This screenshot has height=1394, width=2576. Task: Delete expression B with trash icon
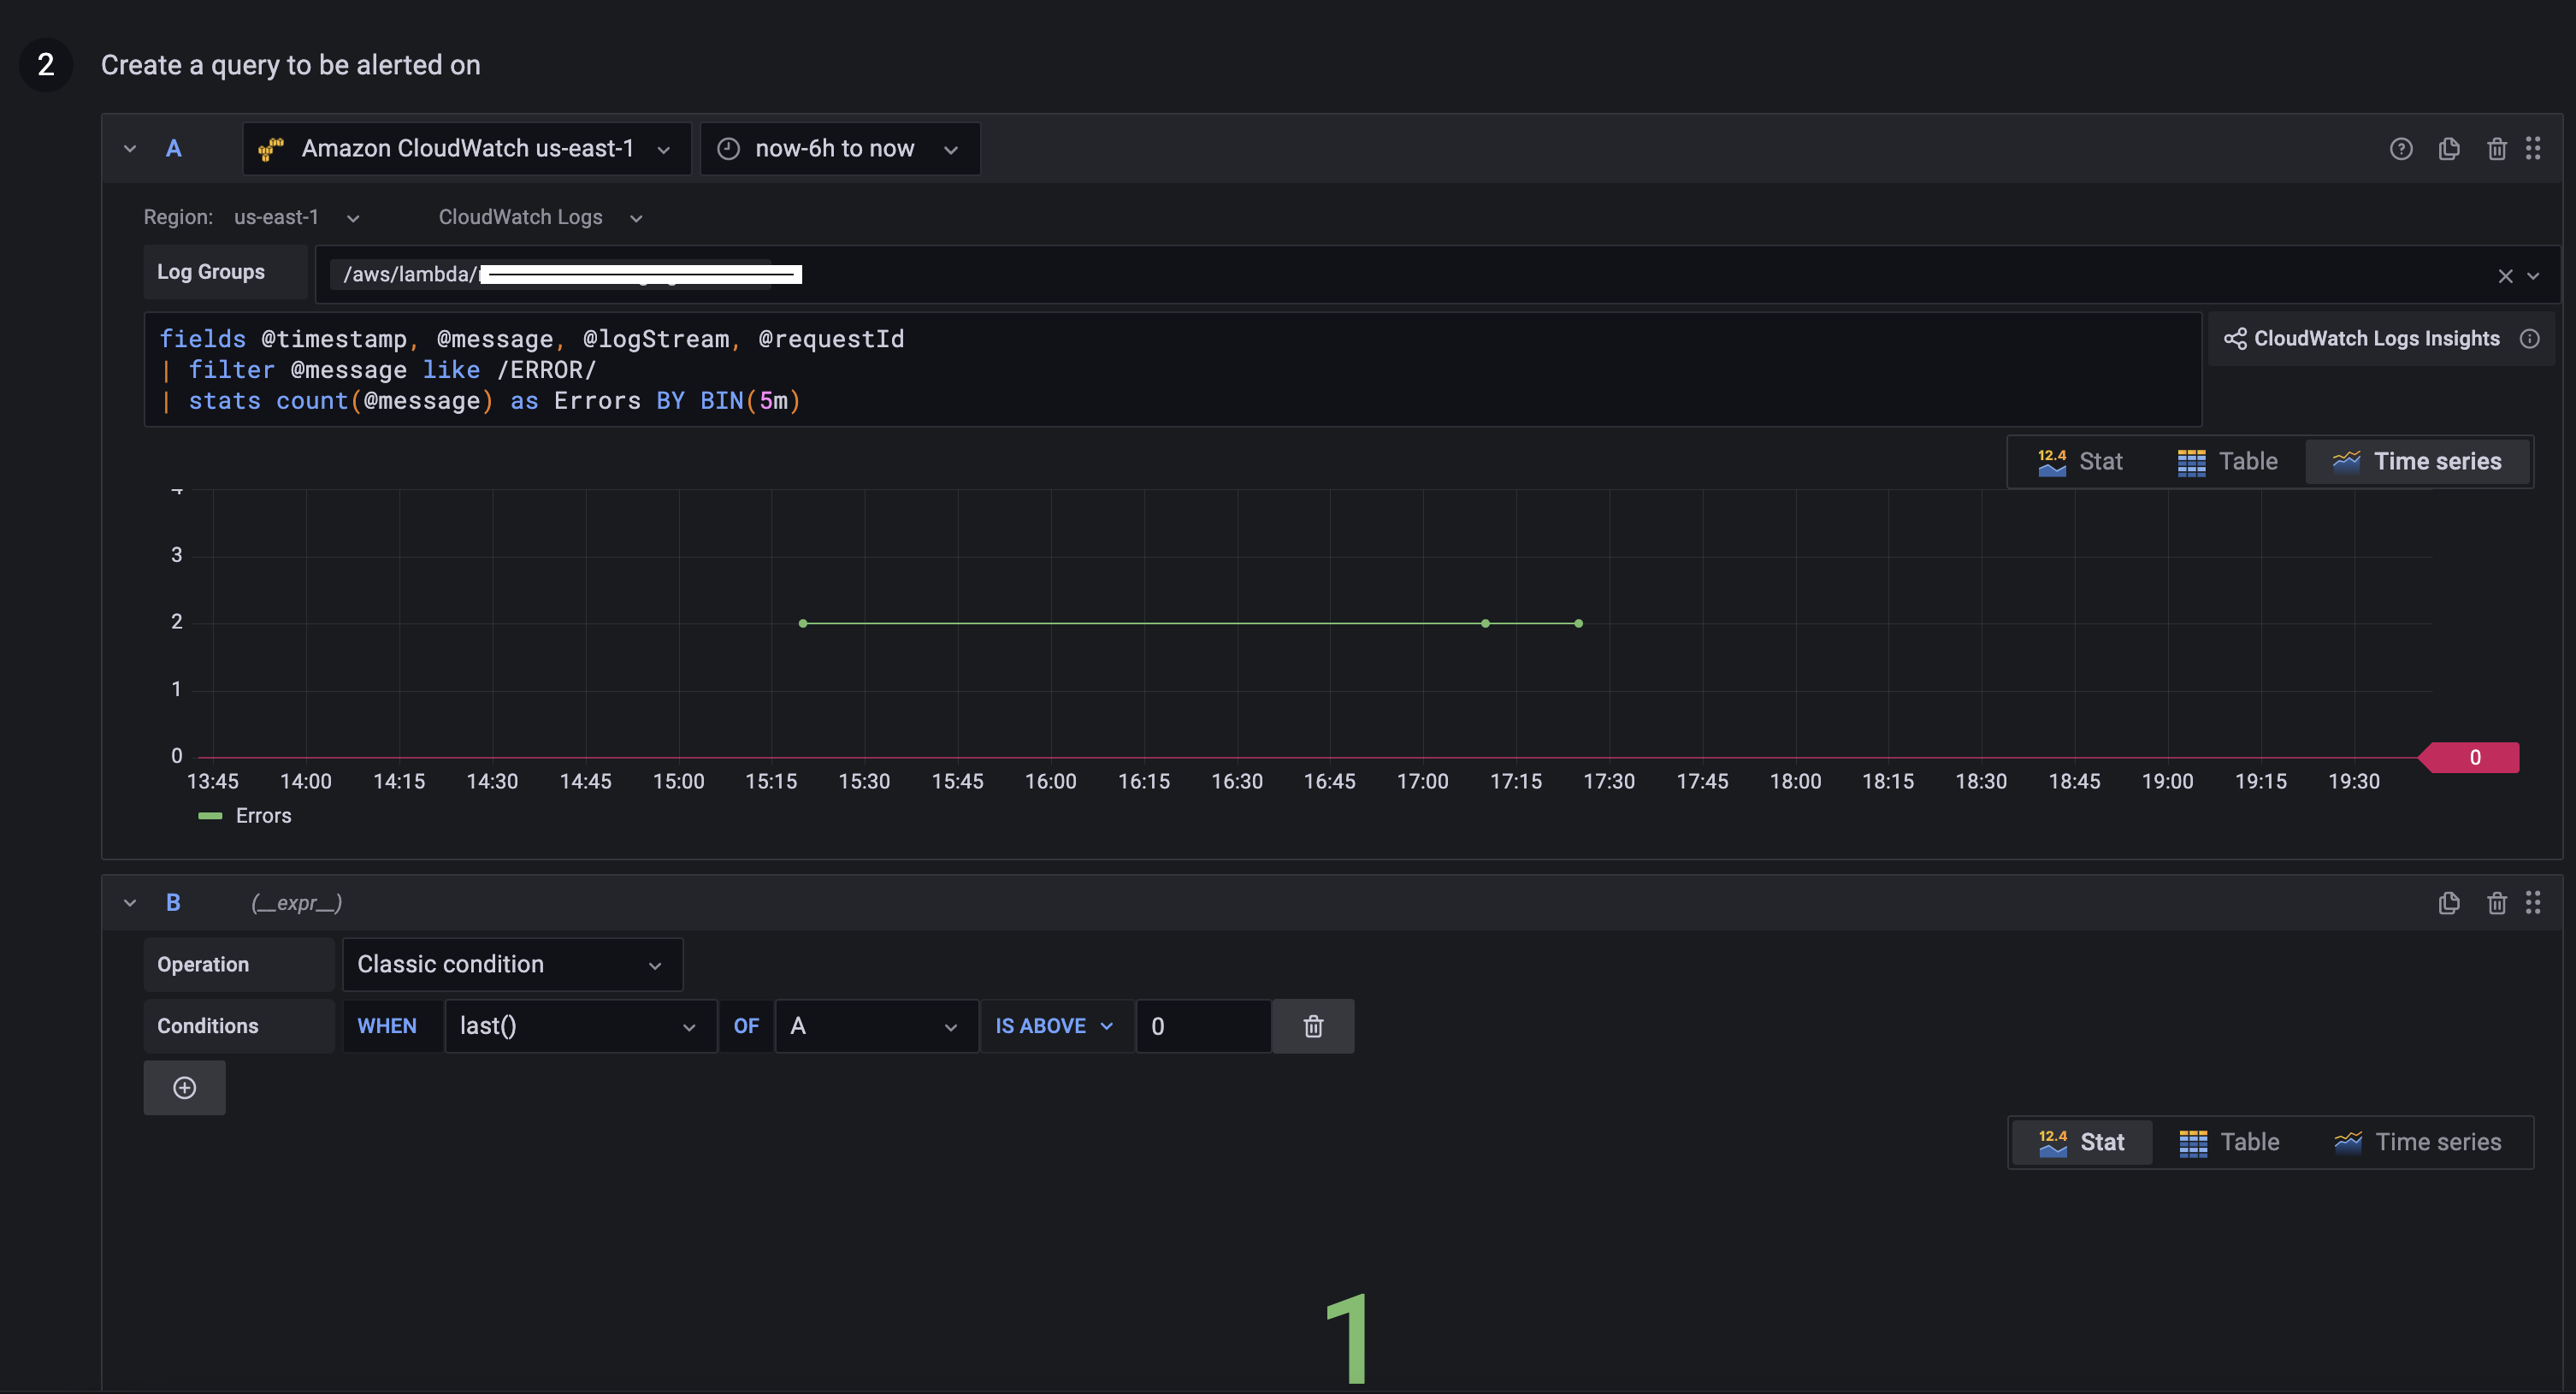[x=2497, y=903]
